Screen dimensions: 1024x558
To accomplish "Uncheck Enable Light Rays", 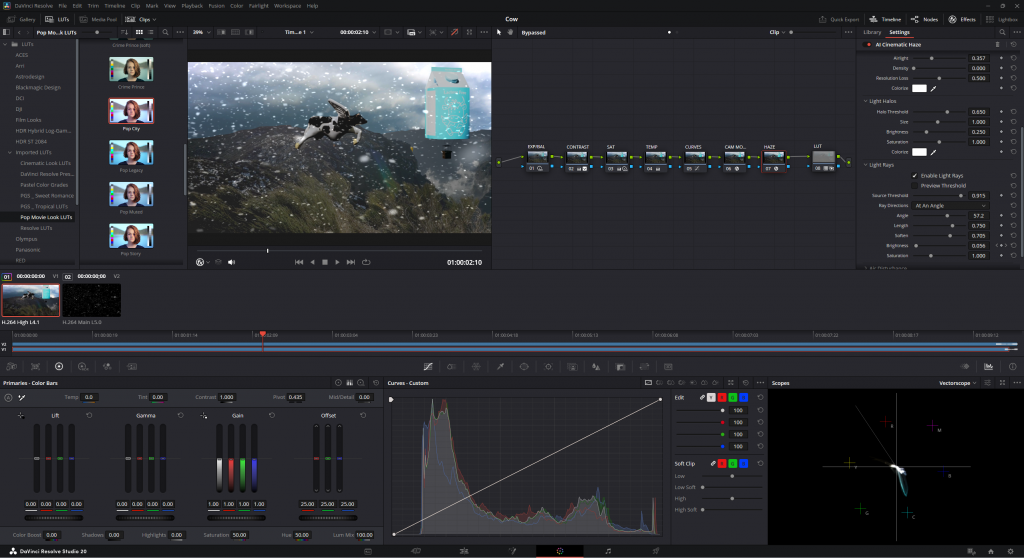I will tap(914, 176).
